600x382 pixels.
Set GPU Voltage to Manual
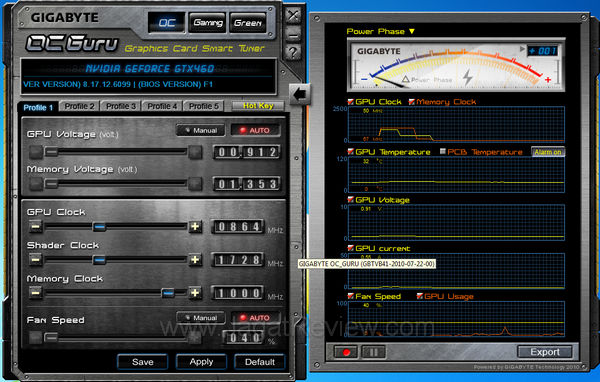click(201, 131)
